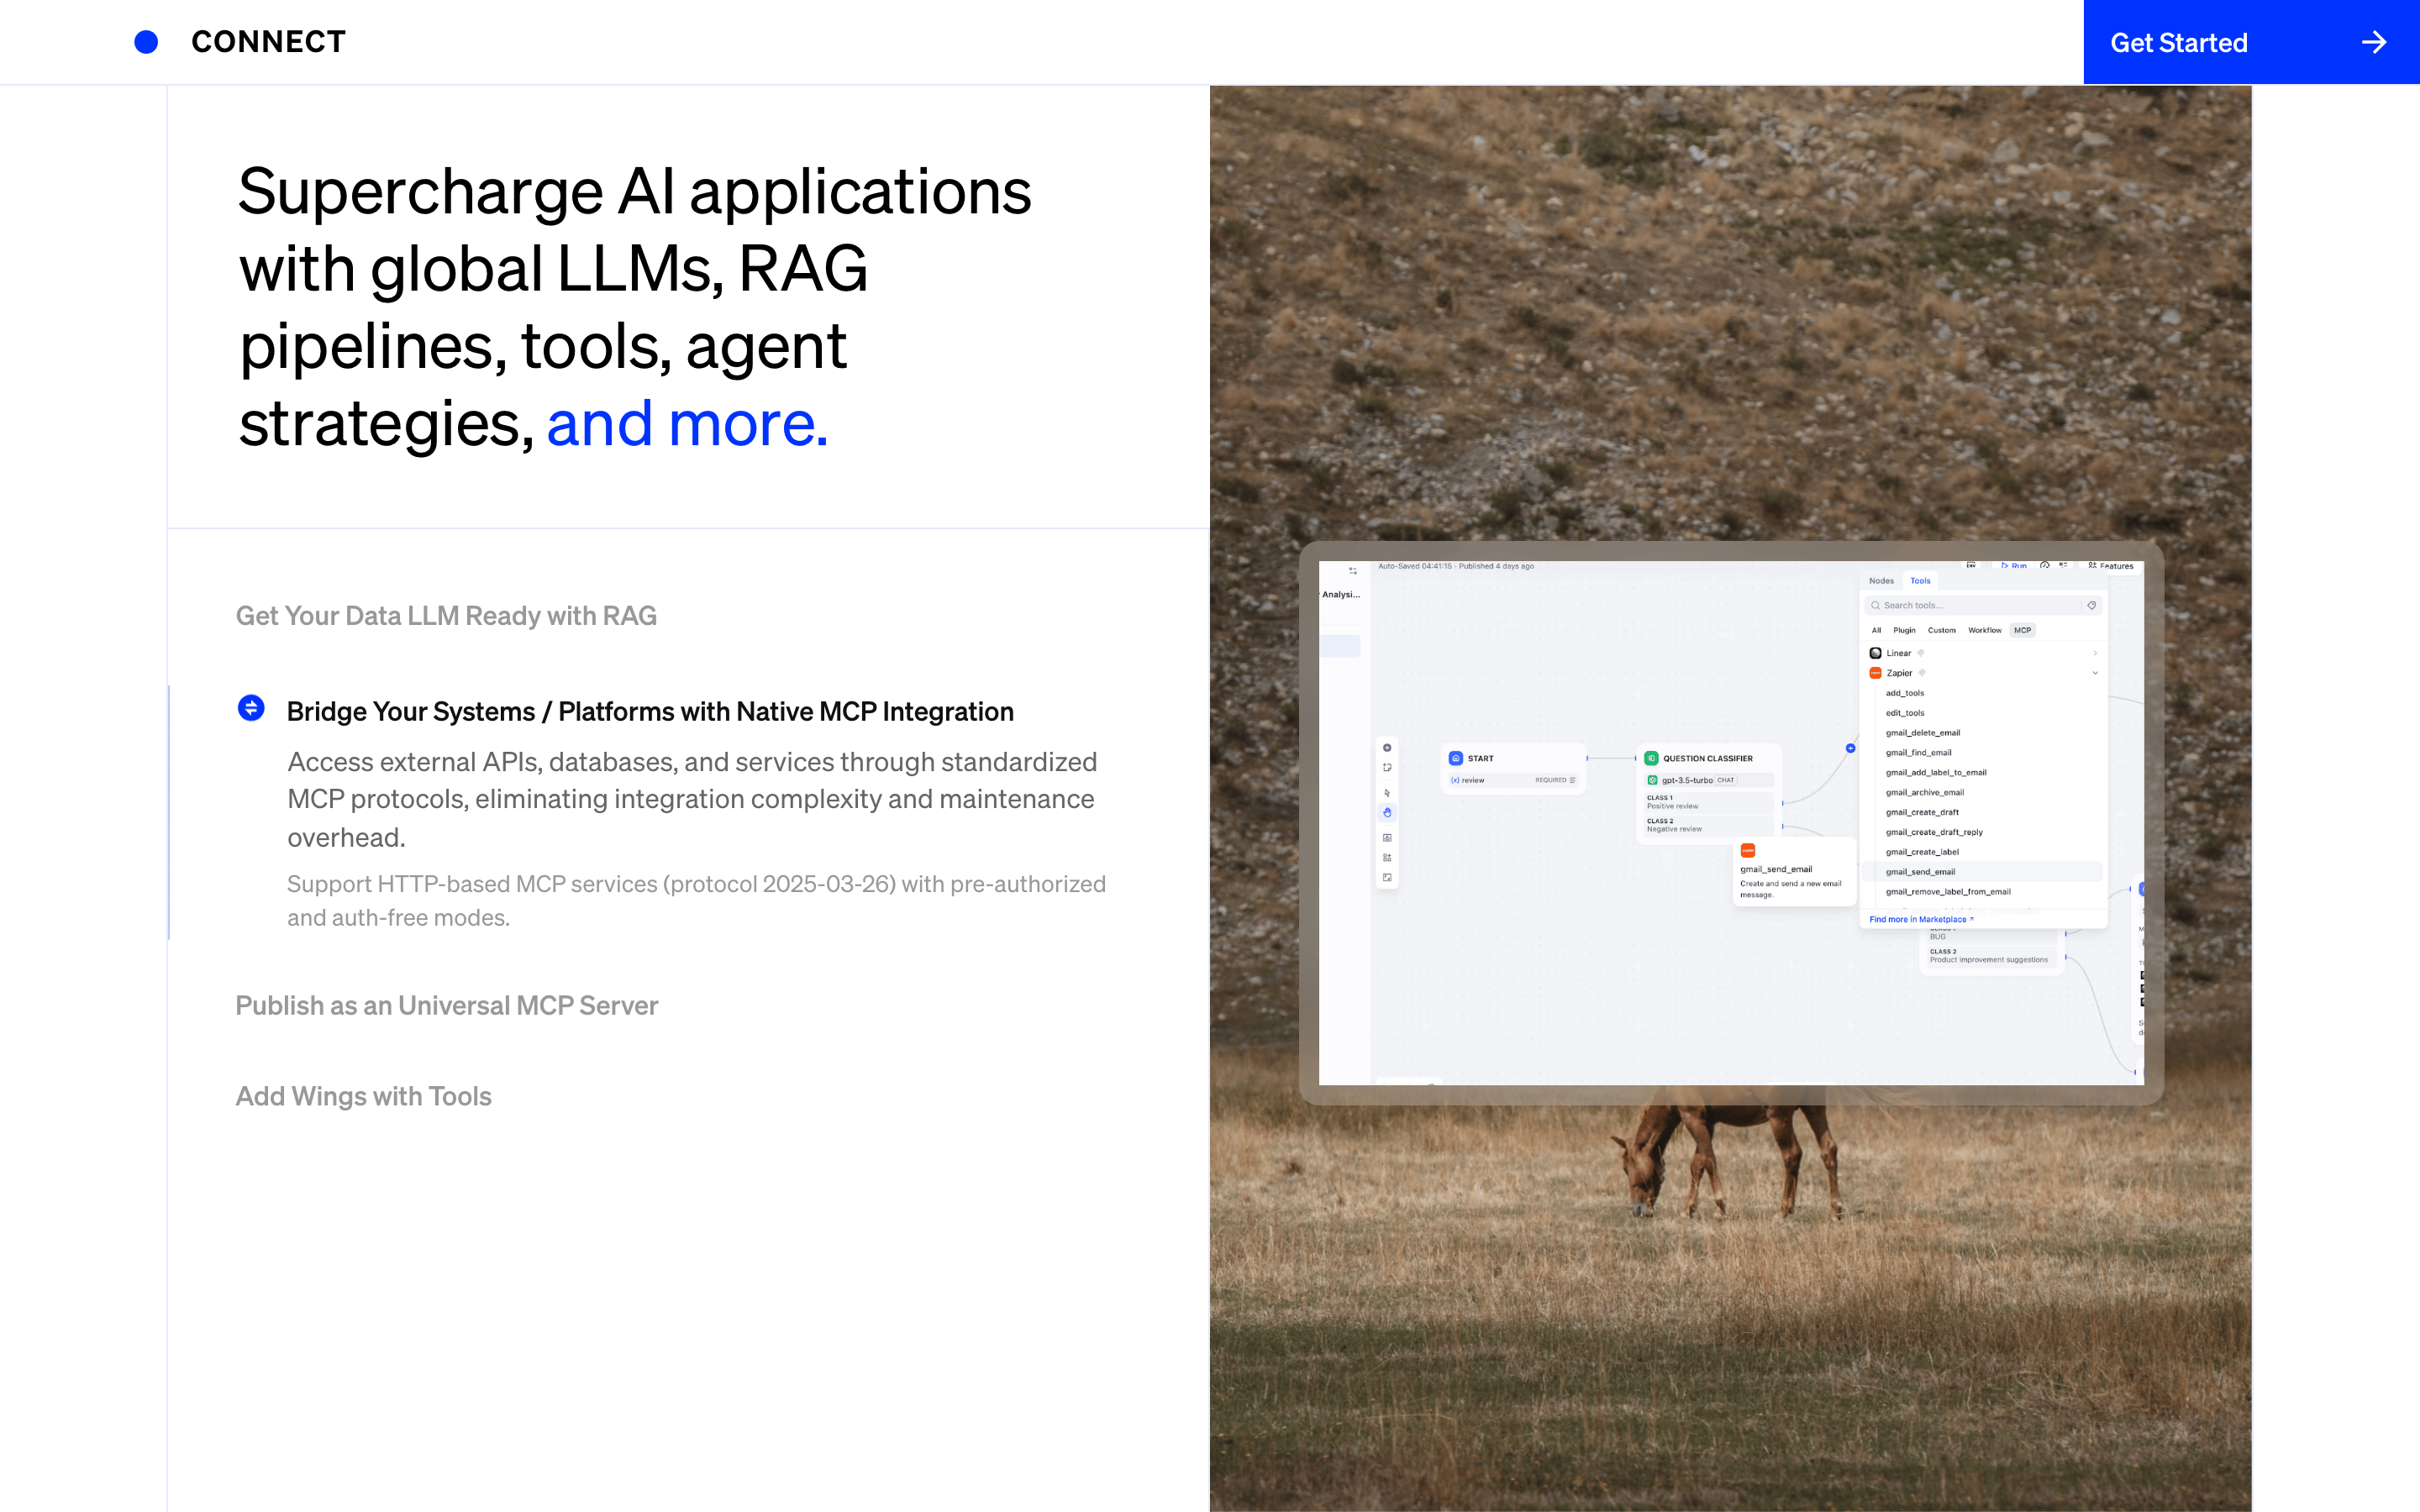The width and height of the screenshot is (2420, 1512).
Task: Click the Linear logo icon
Action: (1875, 653)
